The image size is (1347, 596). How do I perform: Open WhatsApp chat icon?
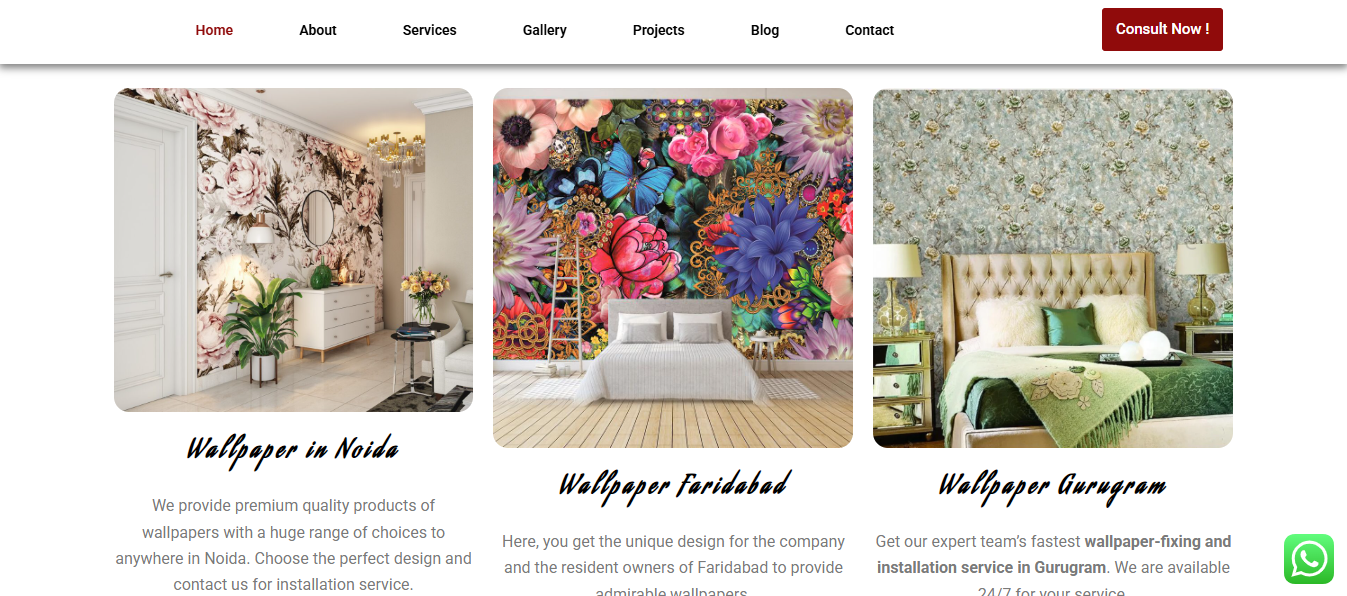1309,559
